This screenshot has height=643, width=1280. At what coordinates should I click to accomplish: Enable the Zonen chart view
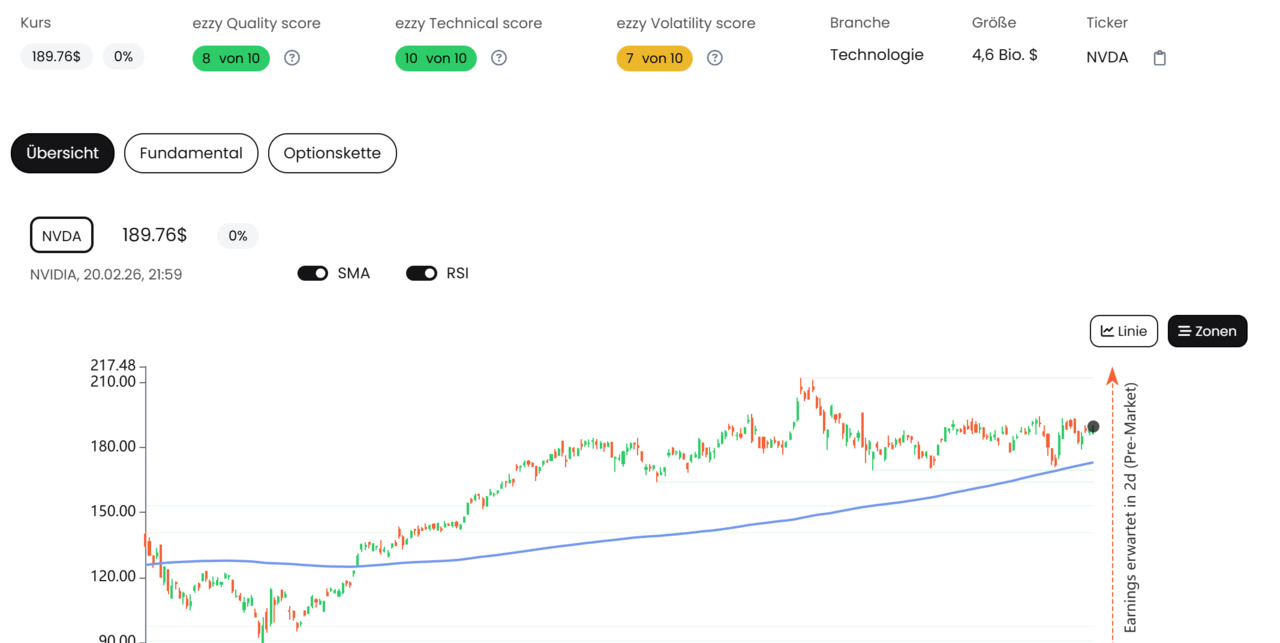point(1207,331)
